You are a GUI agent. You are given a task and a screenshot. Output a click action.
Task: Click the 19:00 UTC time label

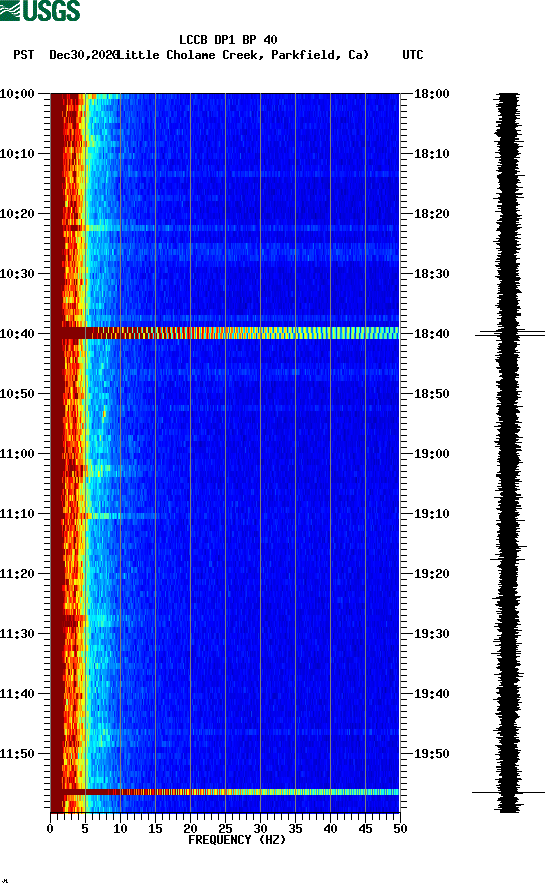(x=432, y=454)
